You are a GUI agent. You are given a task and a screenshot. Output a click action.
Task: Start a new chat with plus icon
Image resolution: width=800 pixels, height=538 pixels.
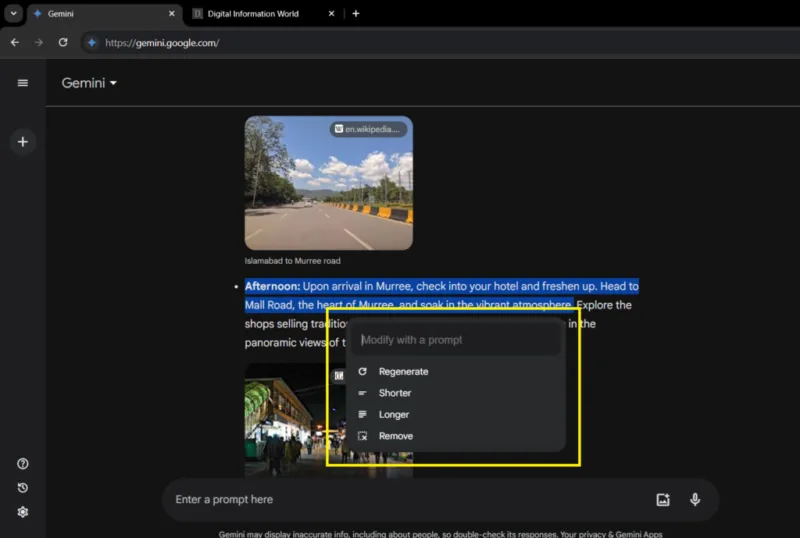click(x=23, y=142)
